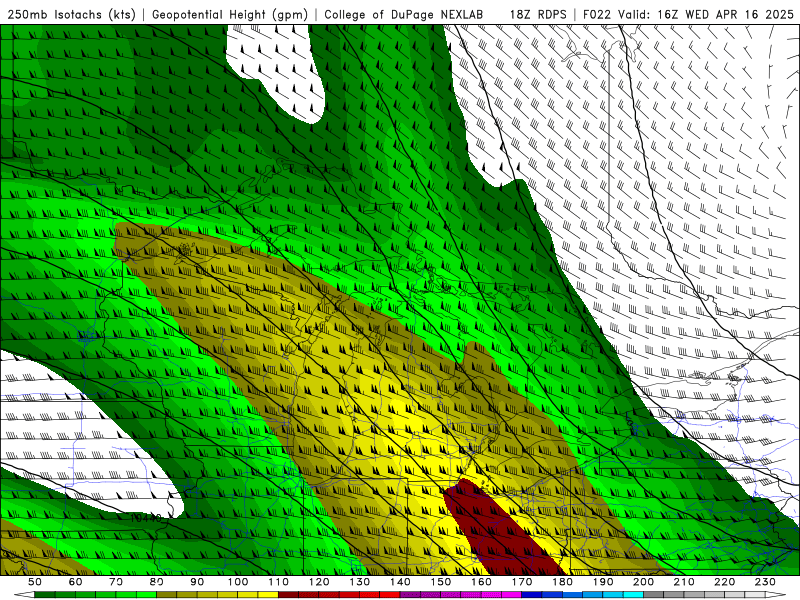This screenshot has width=800, height=600.
Task: Select the 'College of DuPage NEXLAB' credit text
Action: click(x=403, y=14)
